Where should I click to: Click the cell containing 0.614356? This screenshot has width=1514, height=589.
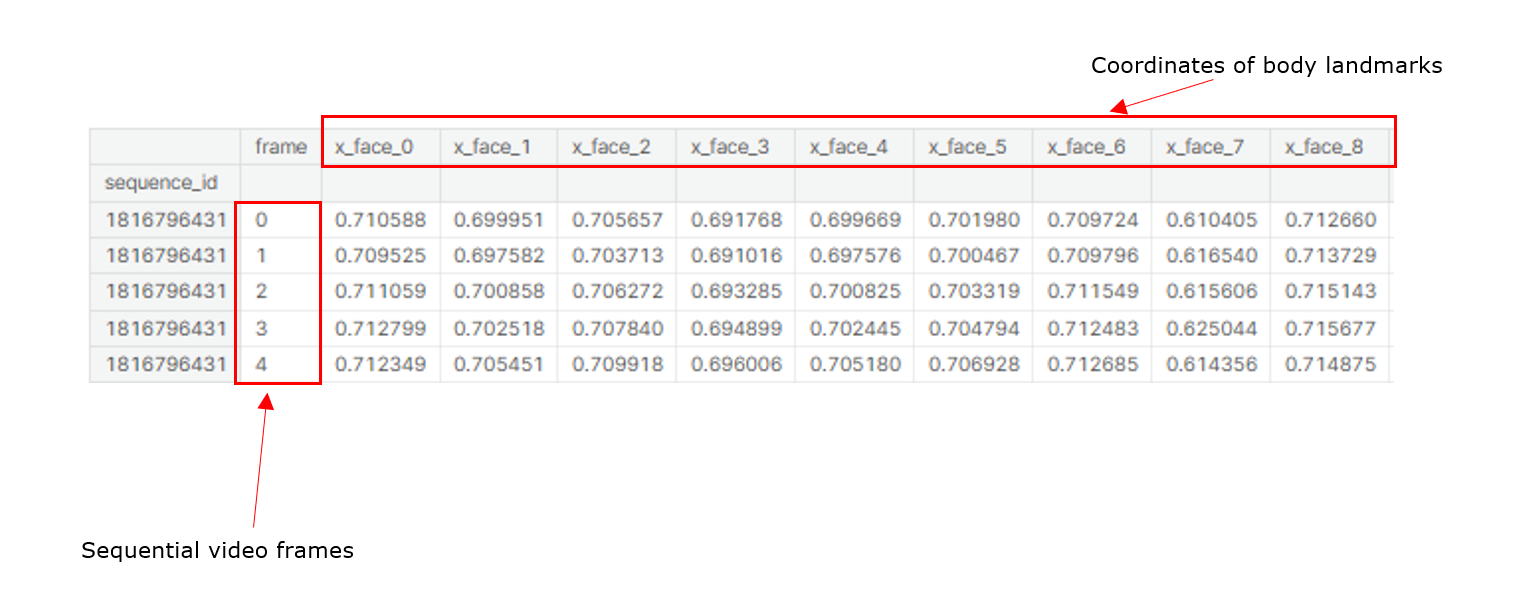click(x=1213, y=364)
